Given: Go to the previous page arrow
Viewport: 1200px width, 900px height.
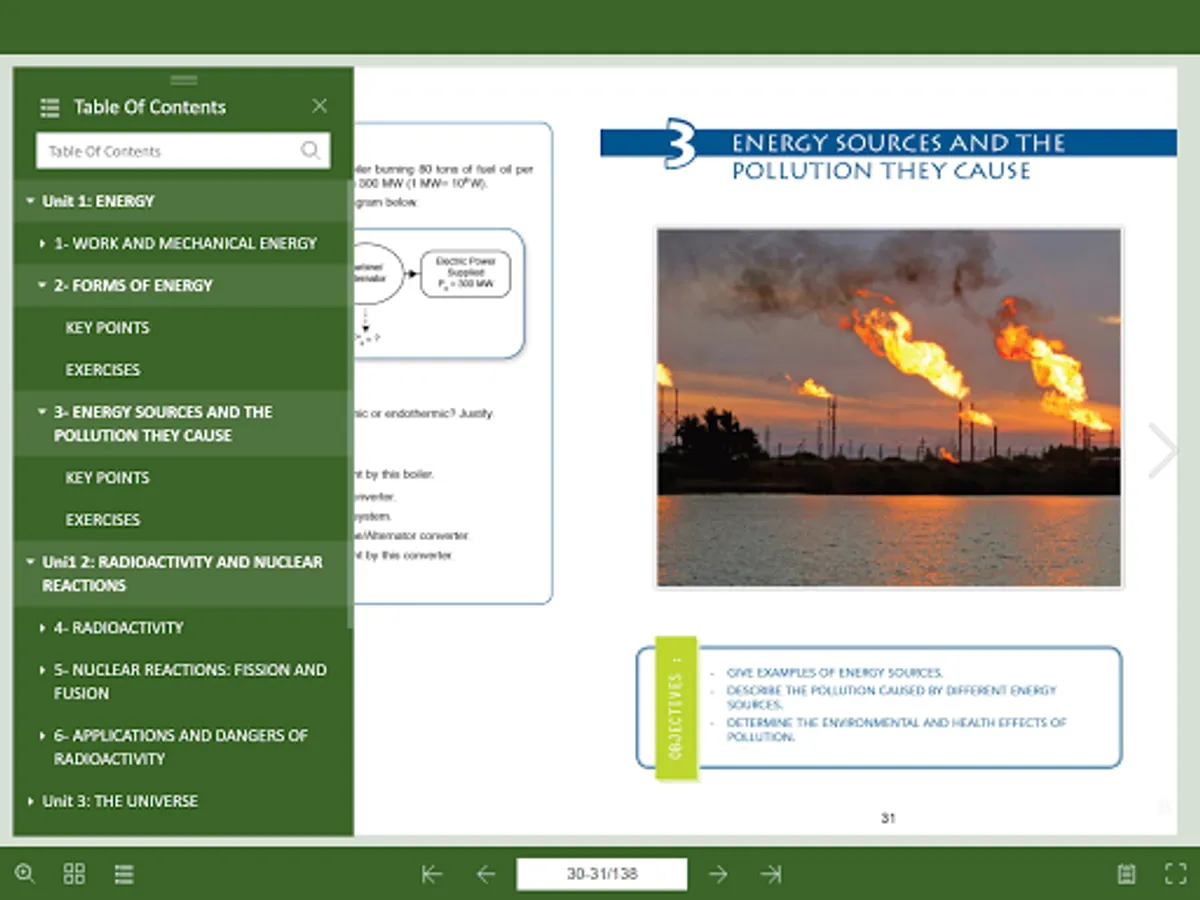Looking at the screenshot, I should [x=486, y=874].
